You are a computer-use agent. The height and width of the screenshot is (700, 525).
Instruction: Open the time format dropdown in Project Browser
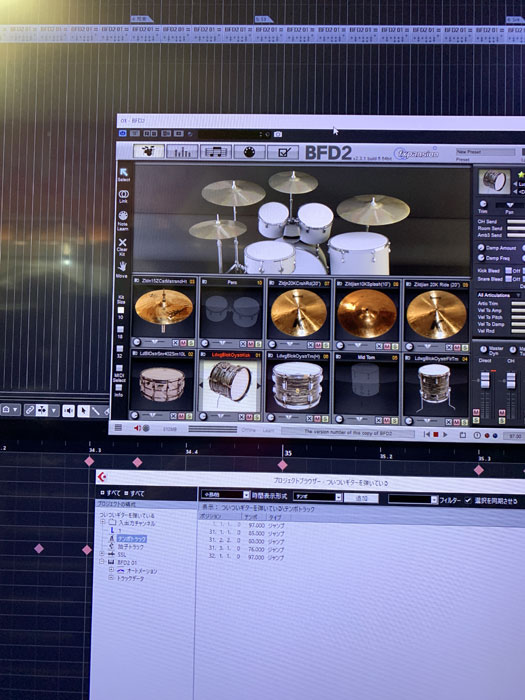225,495
